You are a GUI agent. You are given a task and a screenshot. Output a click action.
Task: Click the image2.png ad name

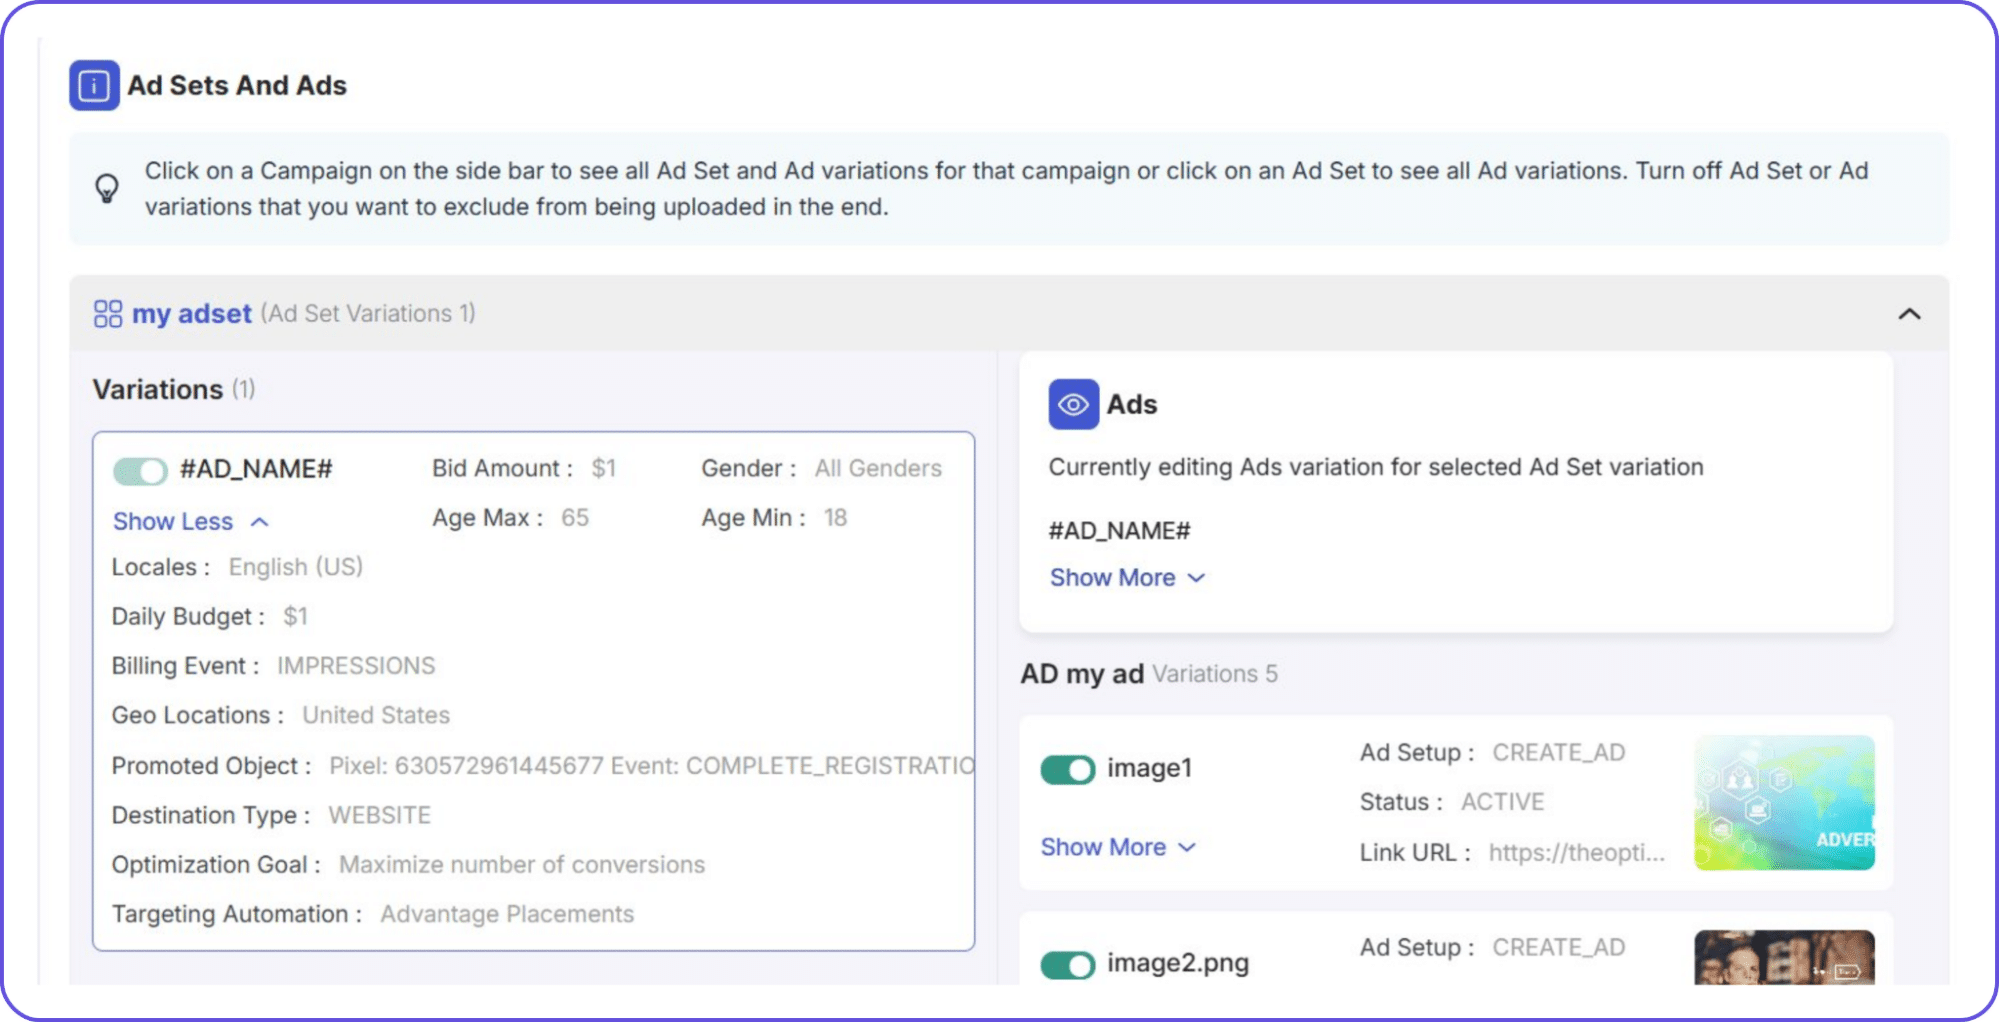[x=1178, y=963]
